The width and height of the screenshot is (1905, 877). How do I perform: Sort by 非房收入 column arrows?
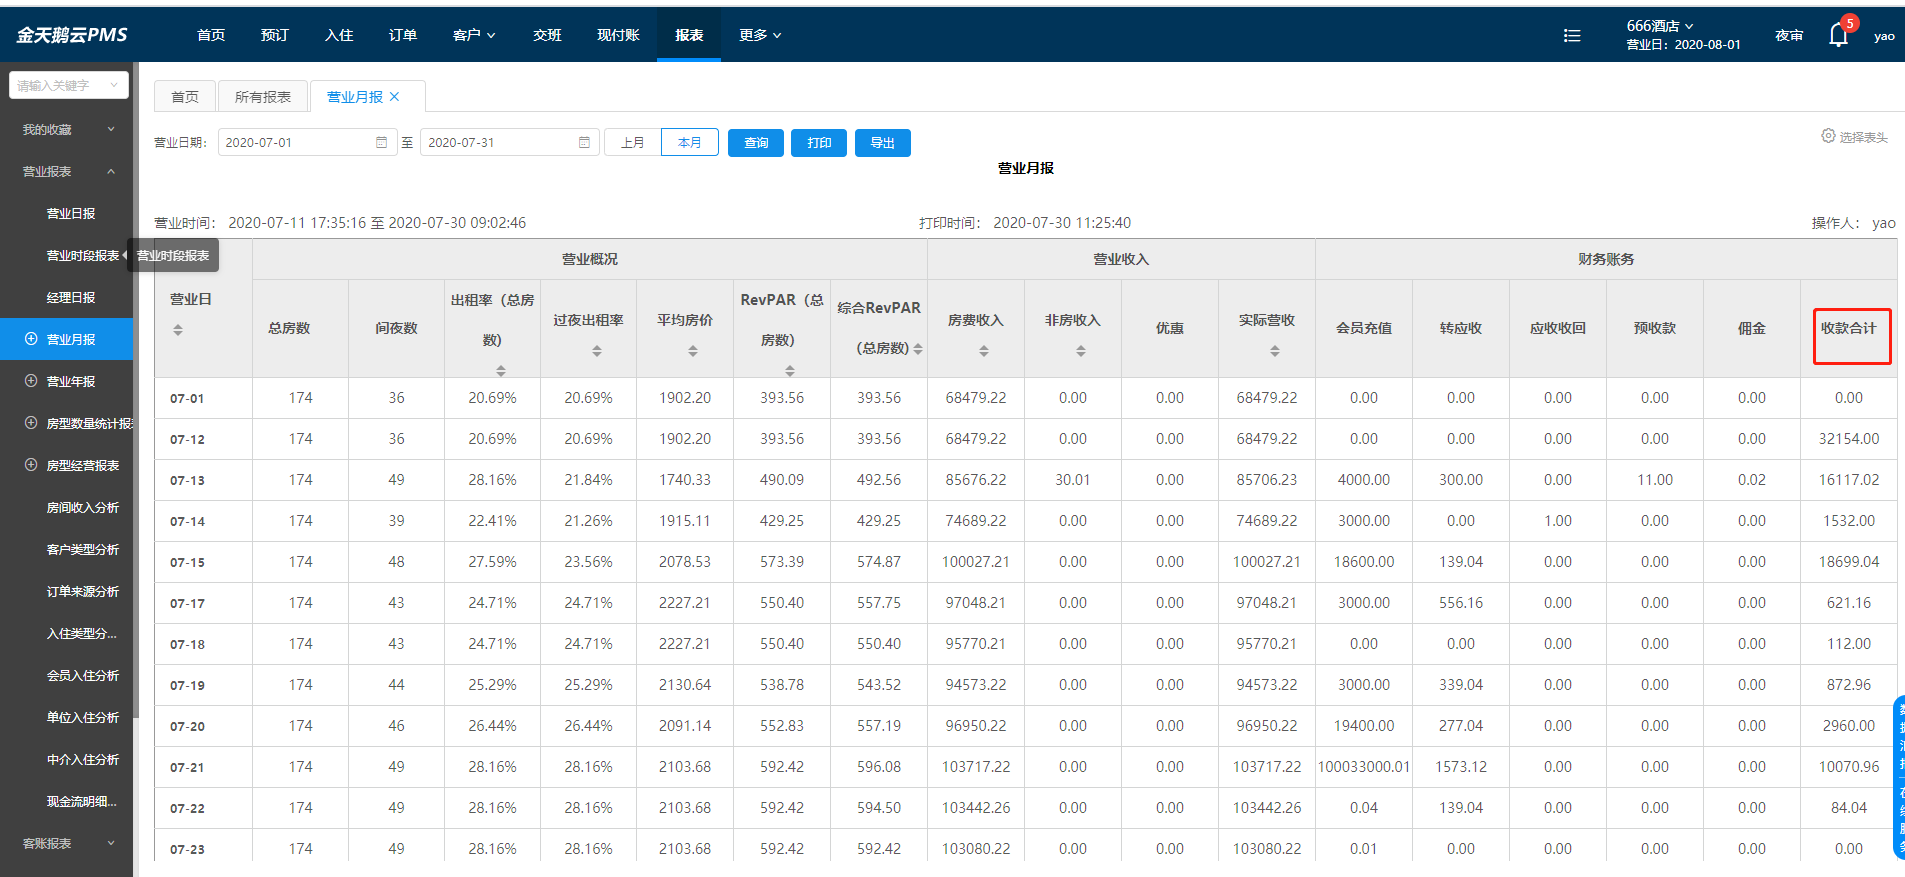(1081, 351)
